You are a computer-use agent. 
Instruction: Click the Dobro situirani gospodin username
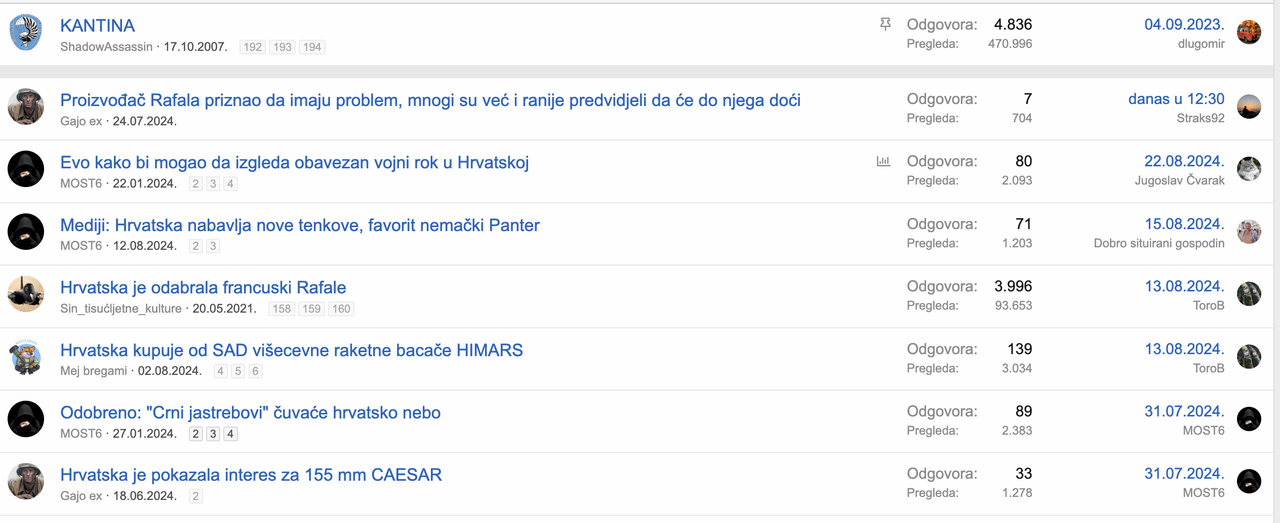1159,243
